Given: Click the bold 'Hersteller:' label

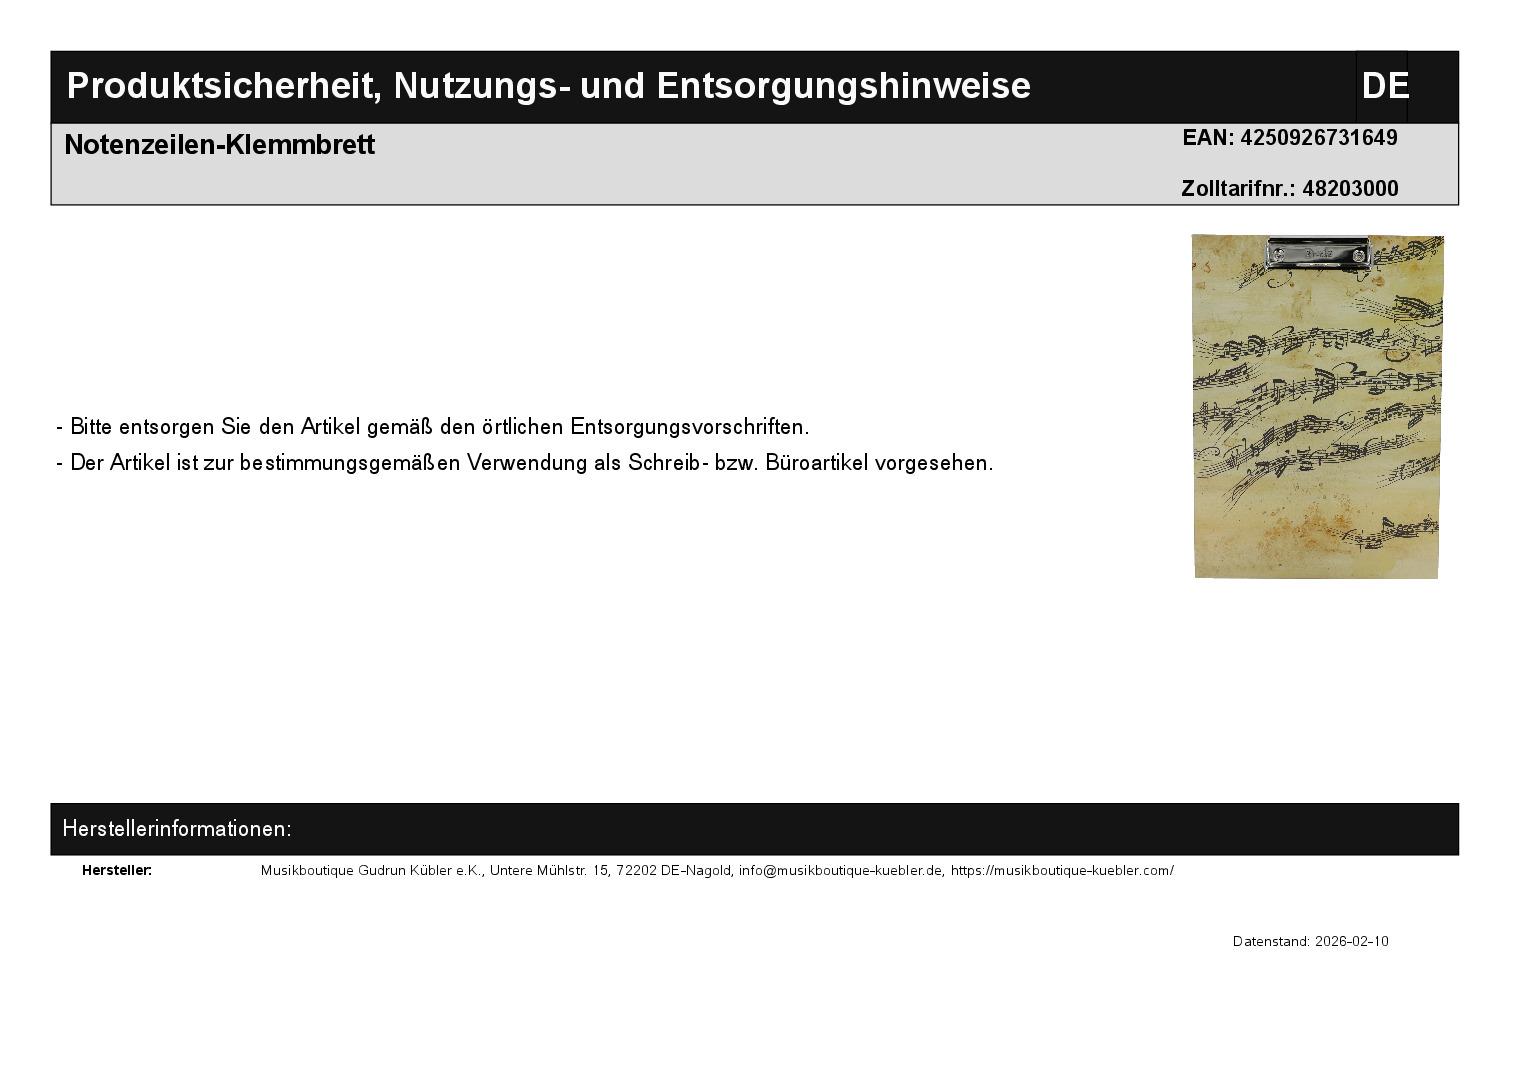Looking at the screenshot, I should 117,870.
